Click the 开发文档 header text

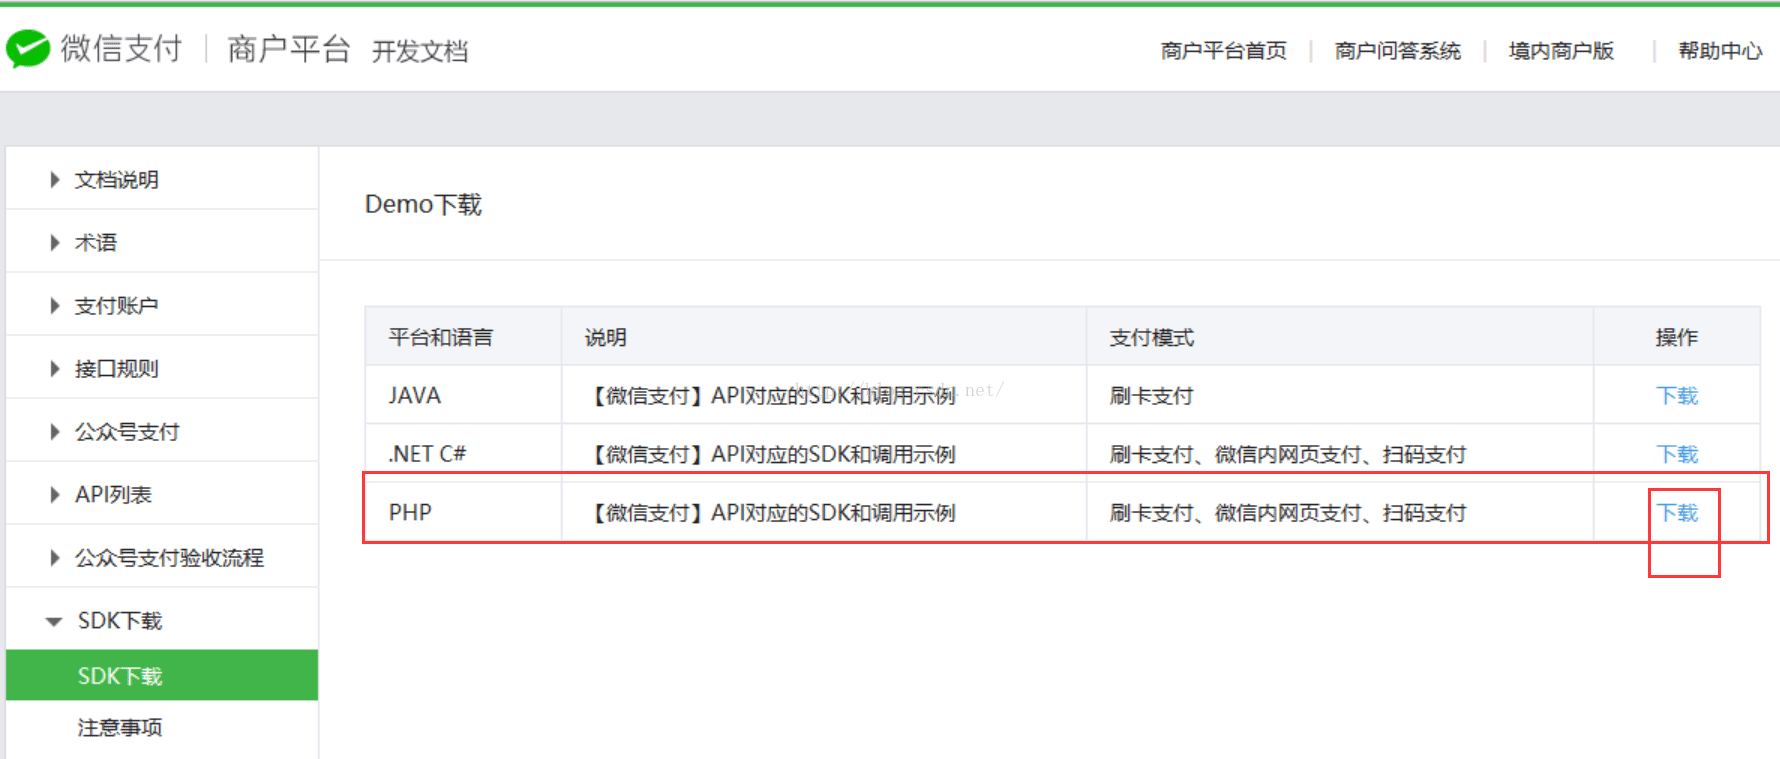420,51
